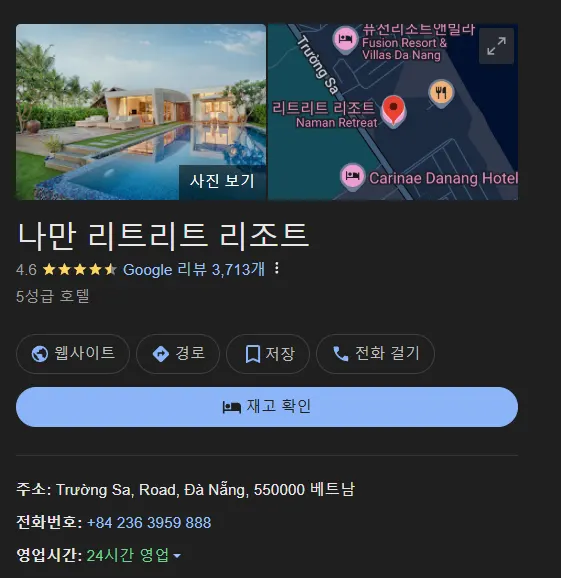Open 사진 보기 photo viewer
The image size is (561, 578).
click(x=222, y=182)
